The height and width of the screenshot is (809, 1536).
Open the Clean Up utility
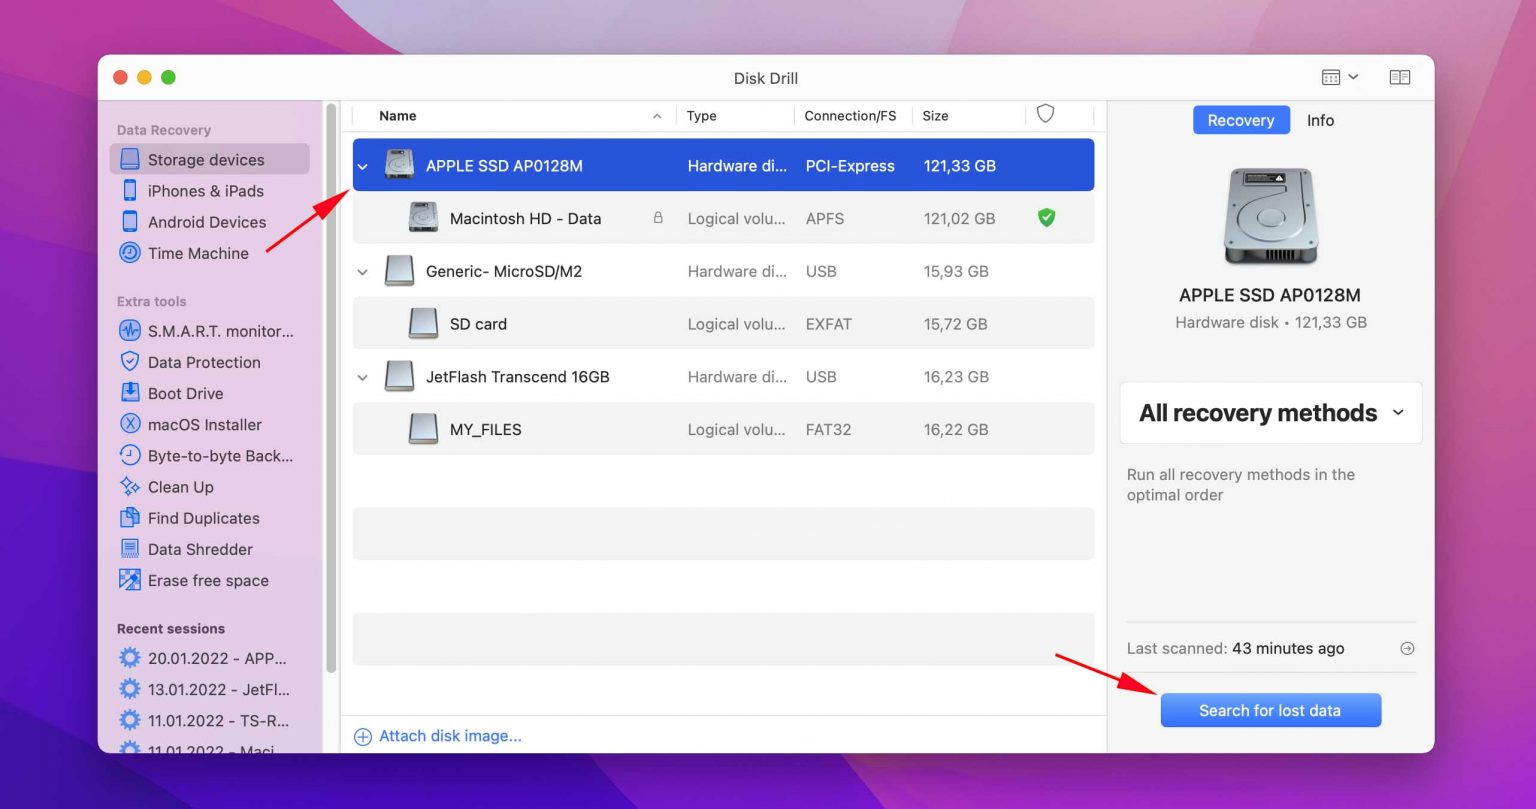pos(181,487)
